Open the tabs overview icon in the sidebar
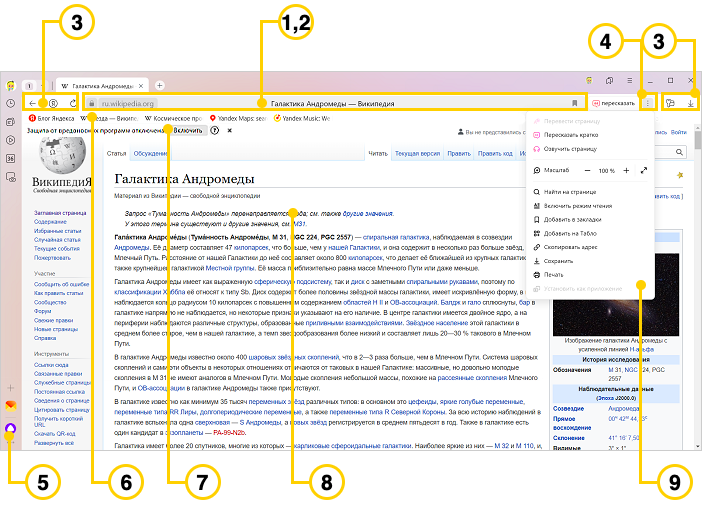703x506 pixels. (x=11, y=122)
